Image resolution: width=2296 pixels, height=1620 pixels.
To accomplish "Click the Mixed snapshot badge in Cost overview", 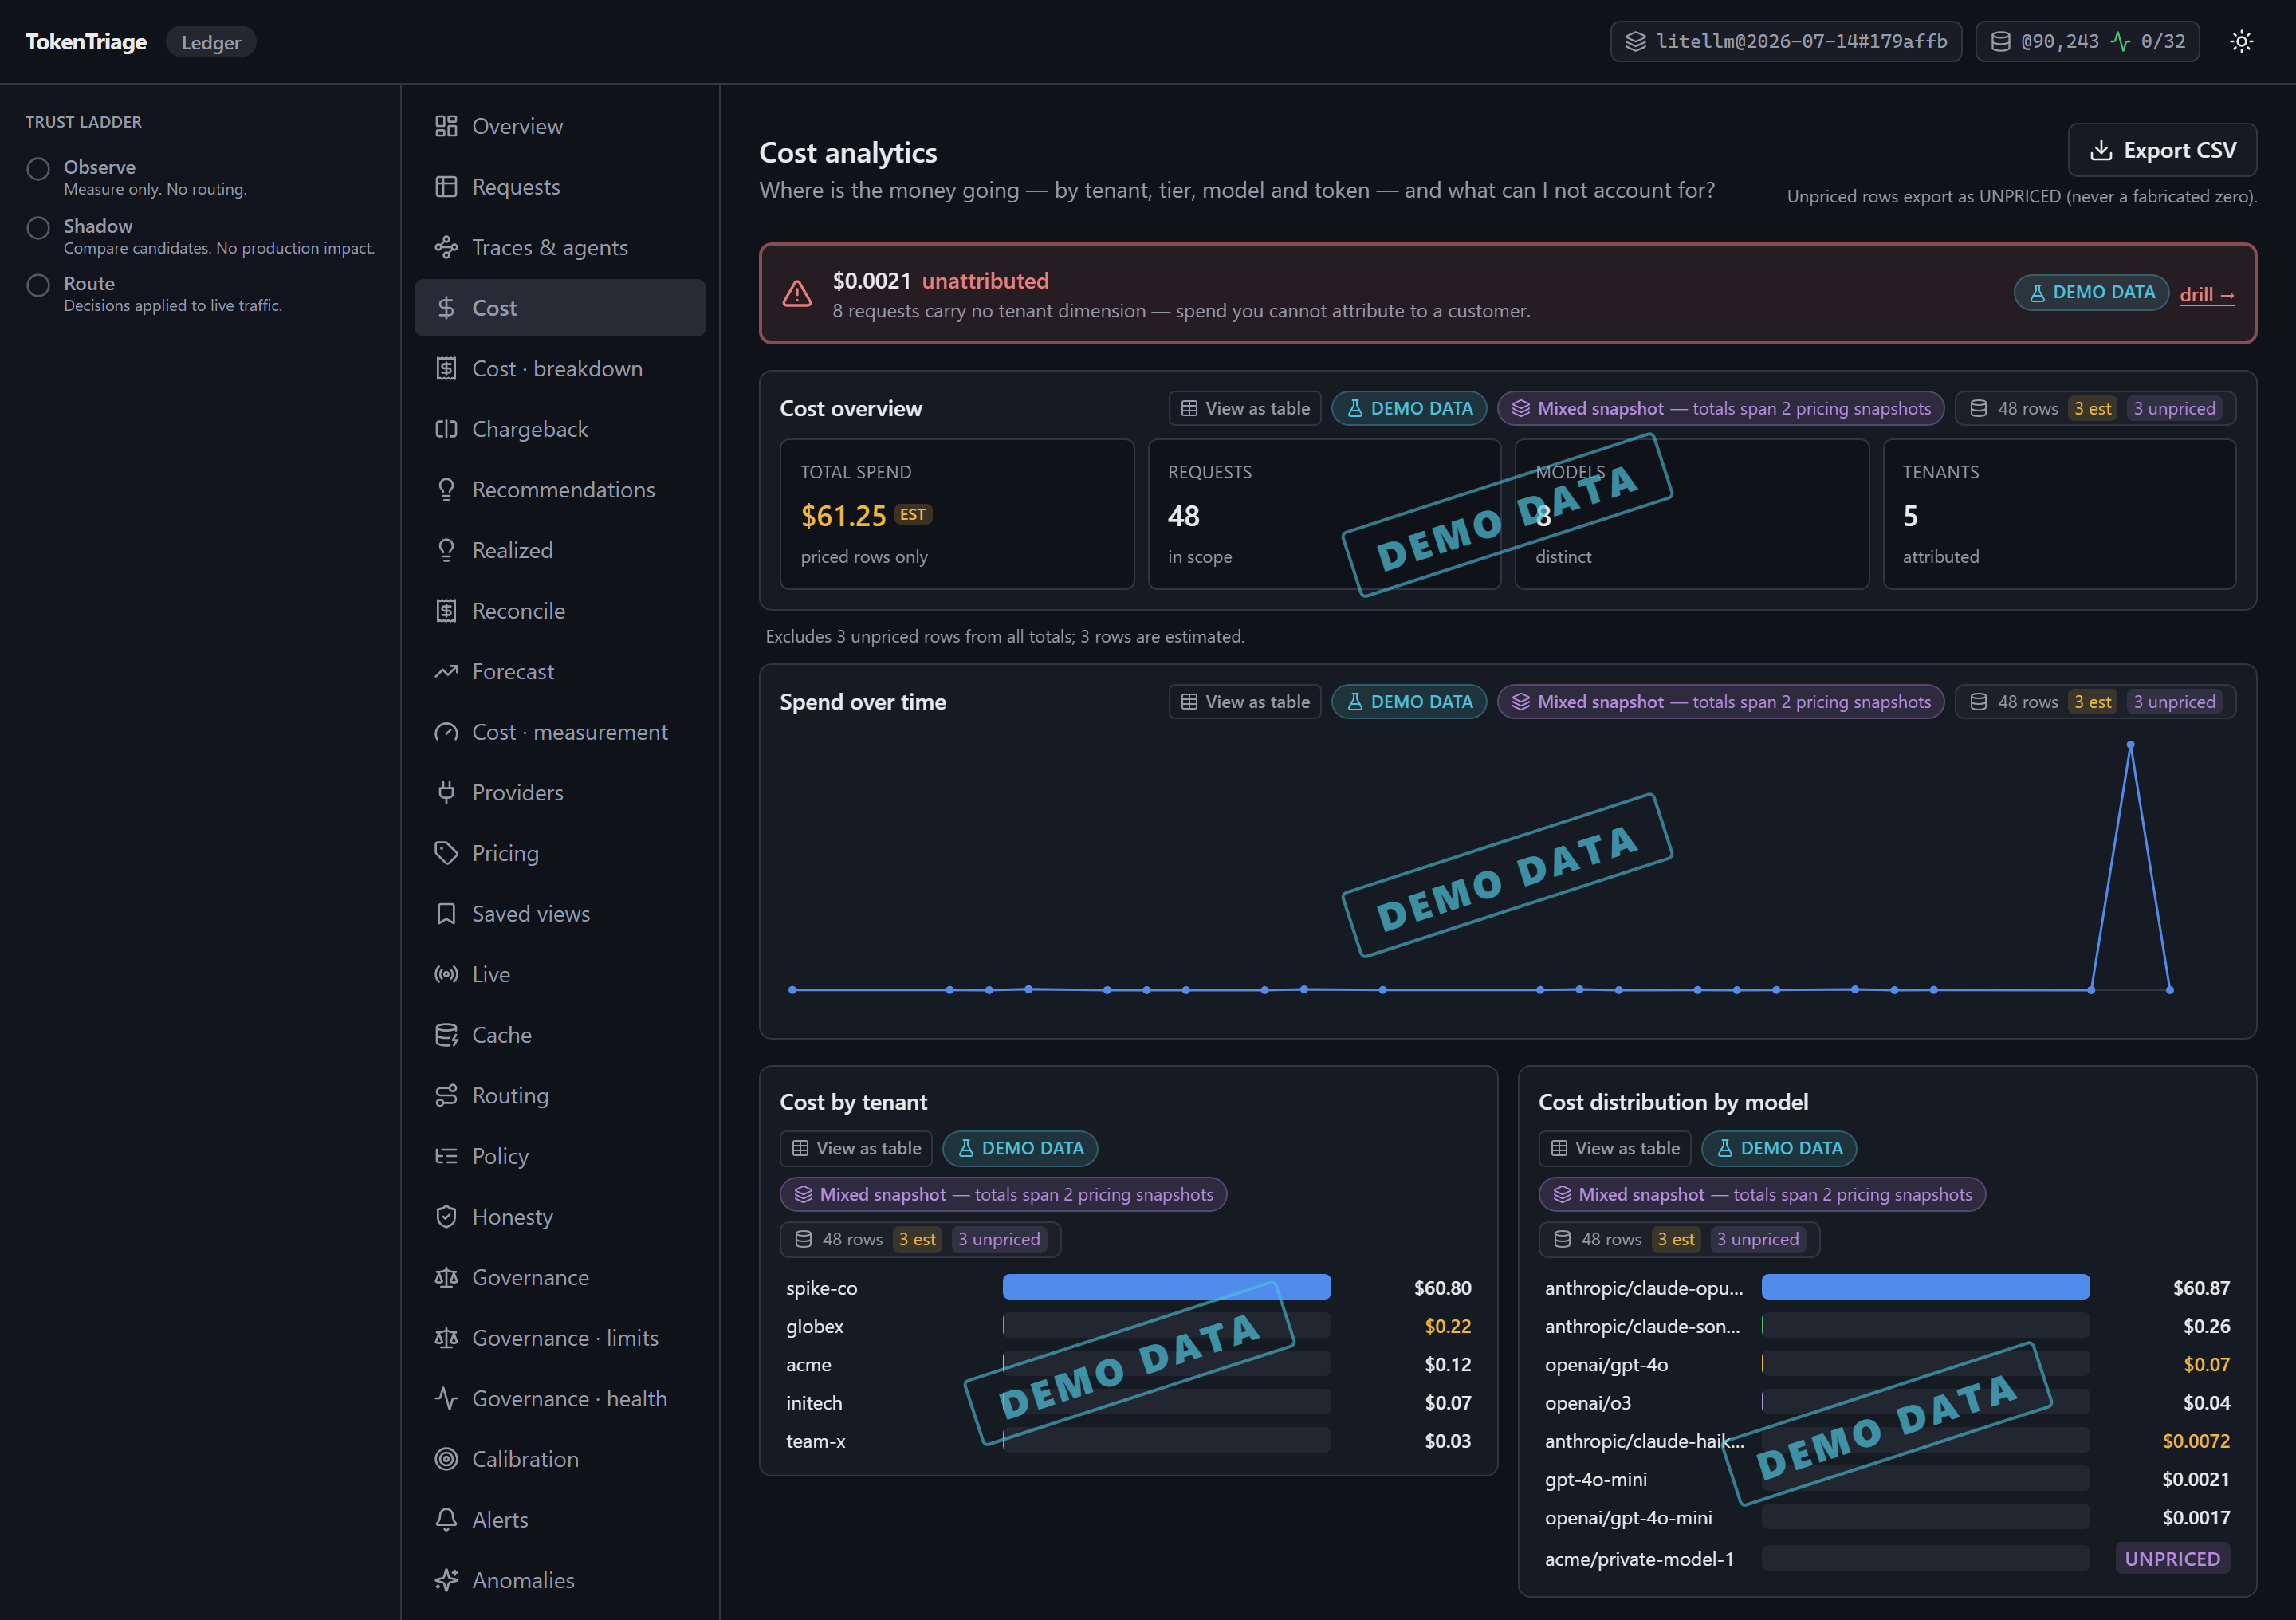I will pos(1721,408).
